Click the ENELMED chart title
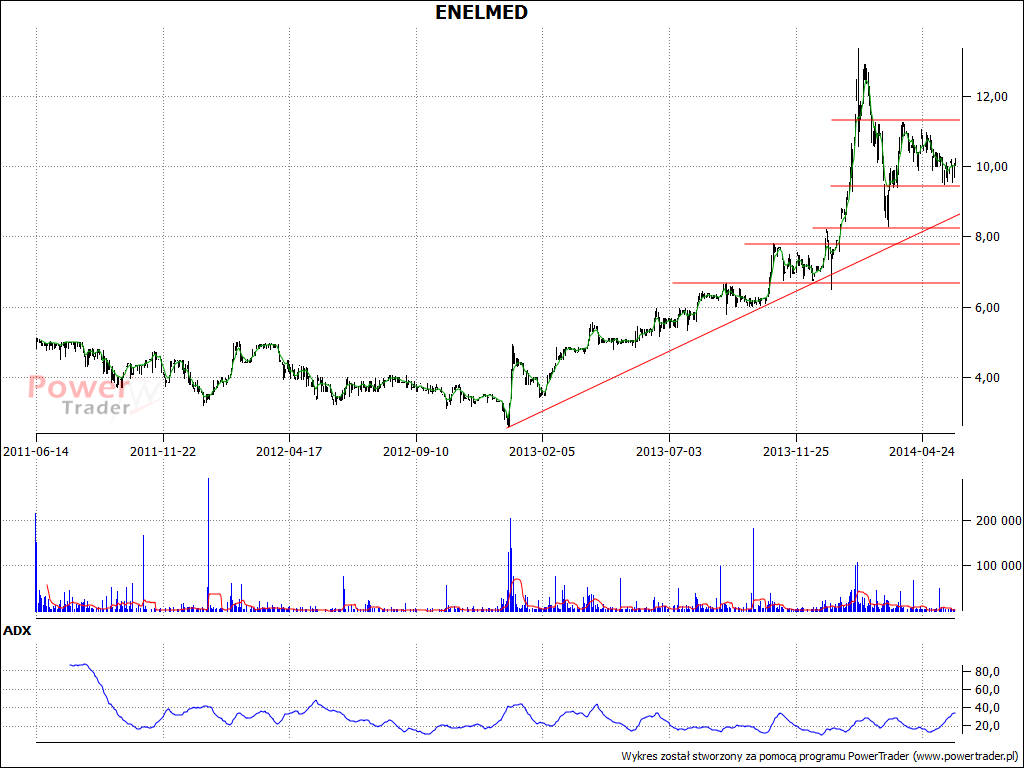 click(x=481, y=12)
